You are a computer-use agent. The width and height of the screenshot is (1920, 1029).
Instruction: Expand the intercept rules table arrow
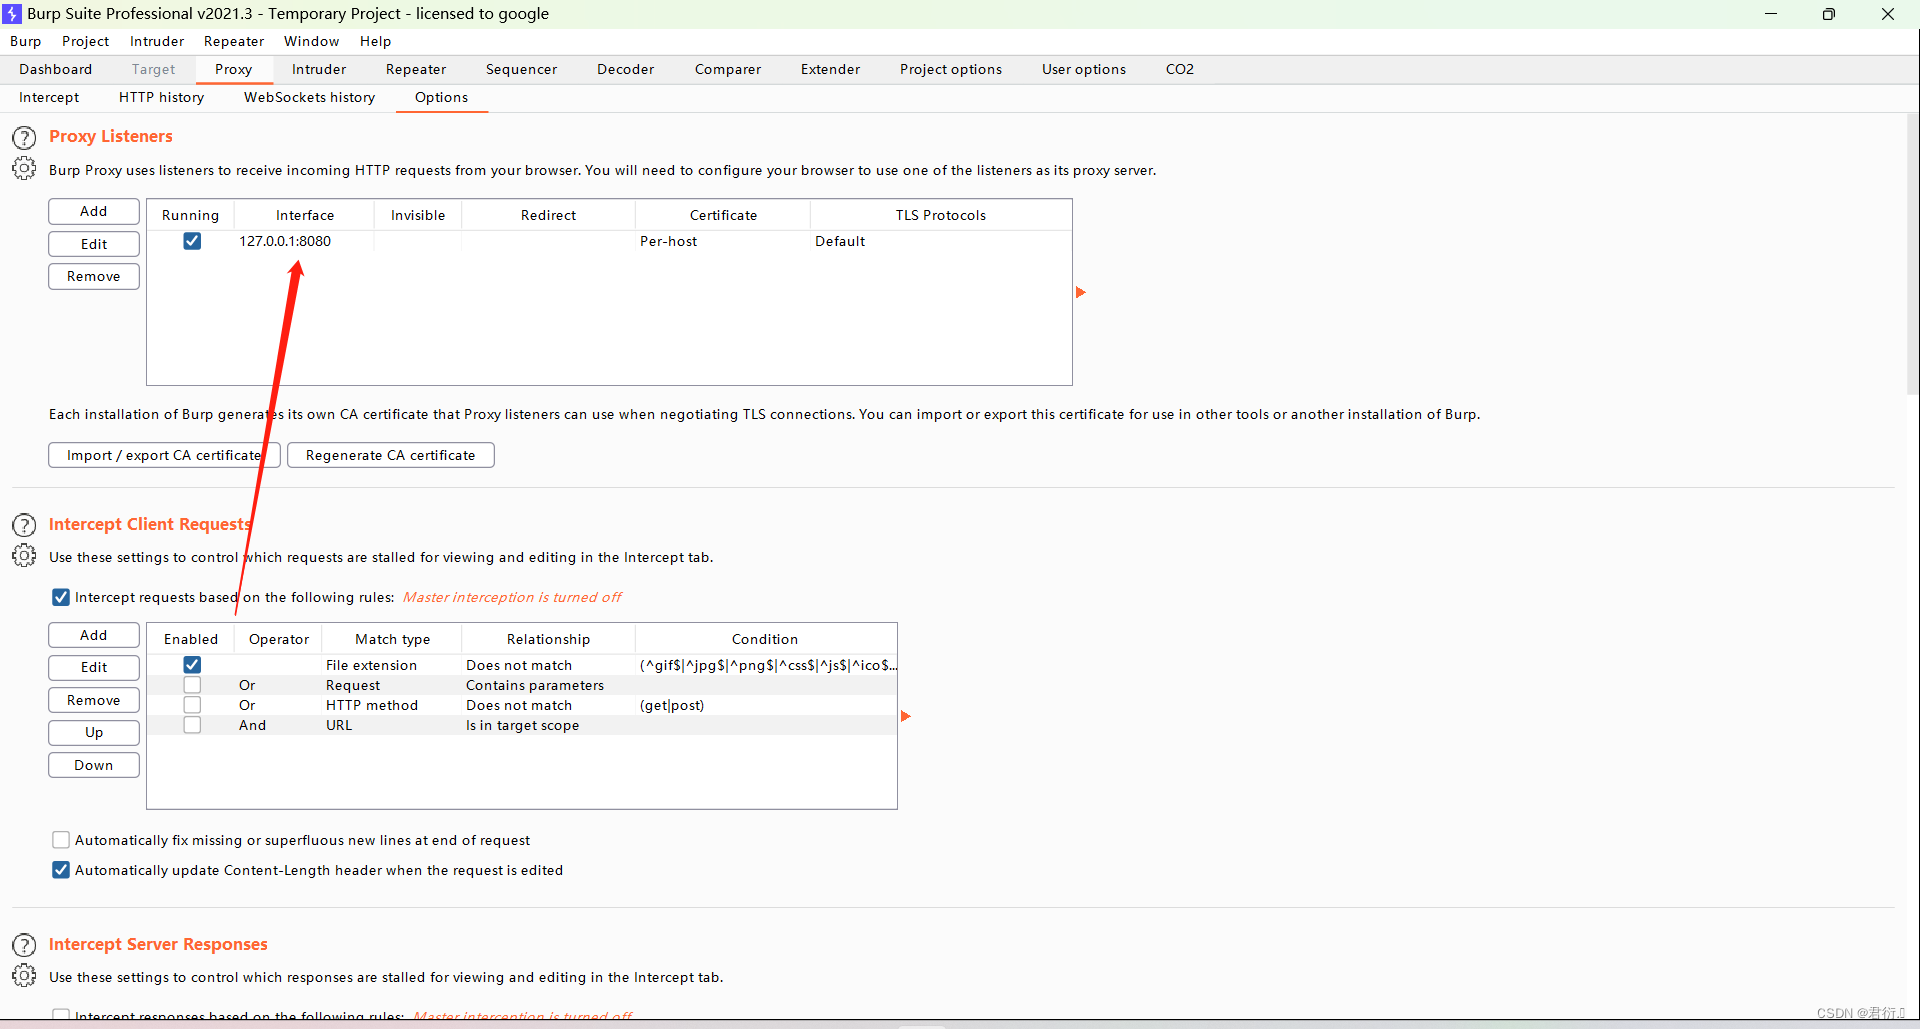[906, 716]
